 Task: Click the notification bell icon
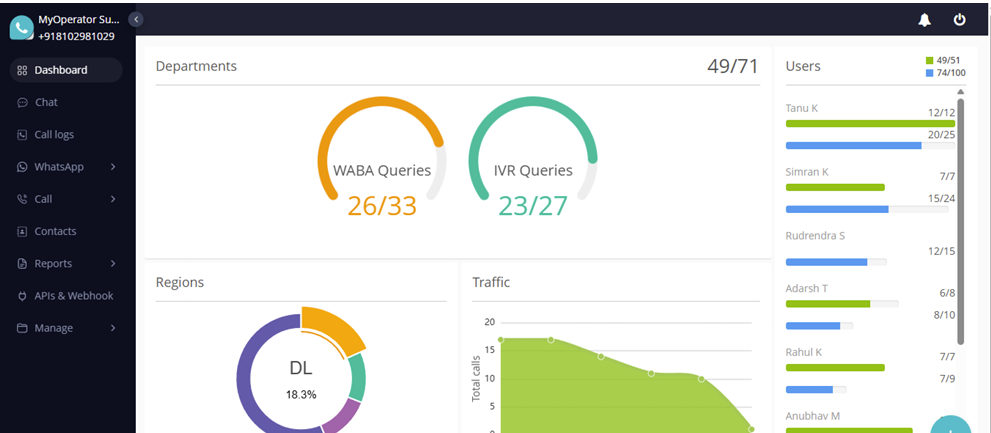point(924,19)
